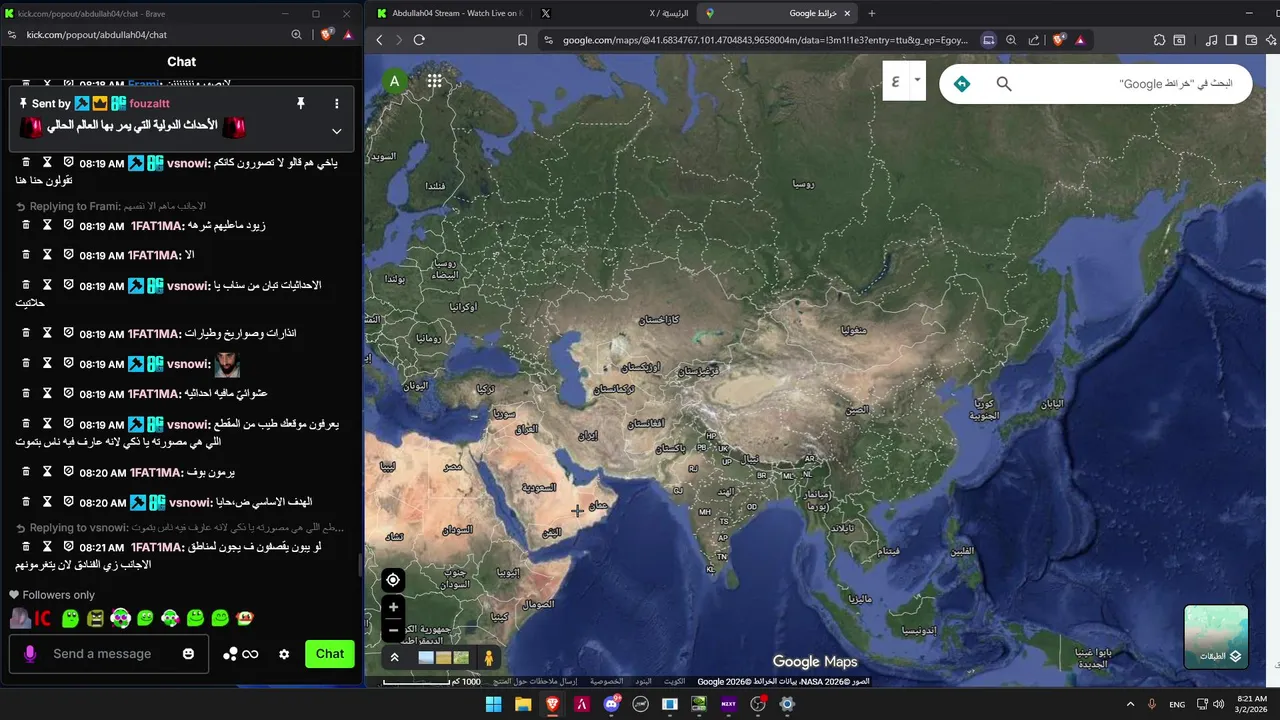1280x720 pixels.
Task: Zoom icon in Kick popout address bar
Action: pos(296,34)
